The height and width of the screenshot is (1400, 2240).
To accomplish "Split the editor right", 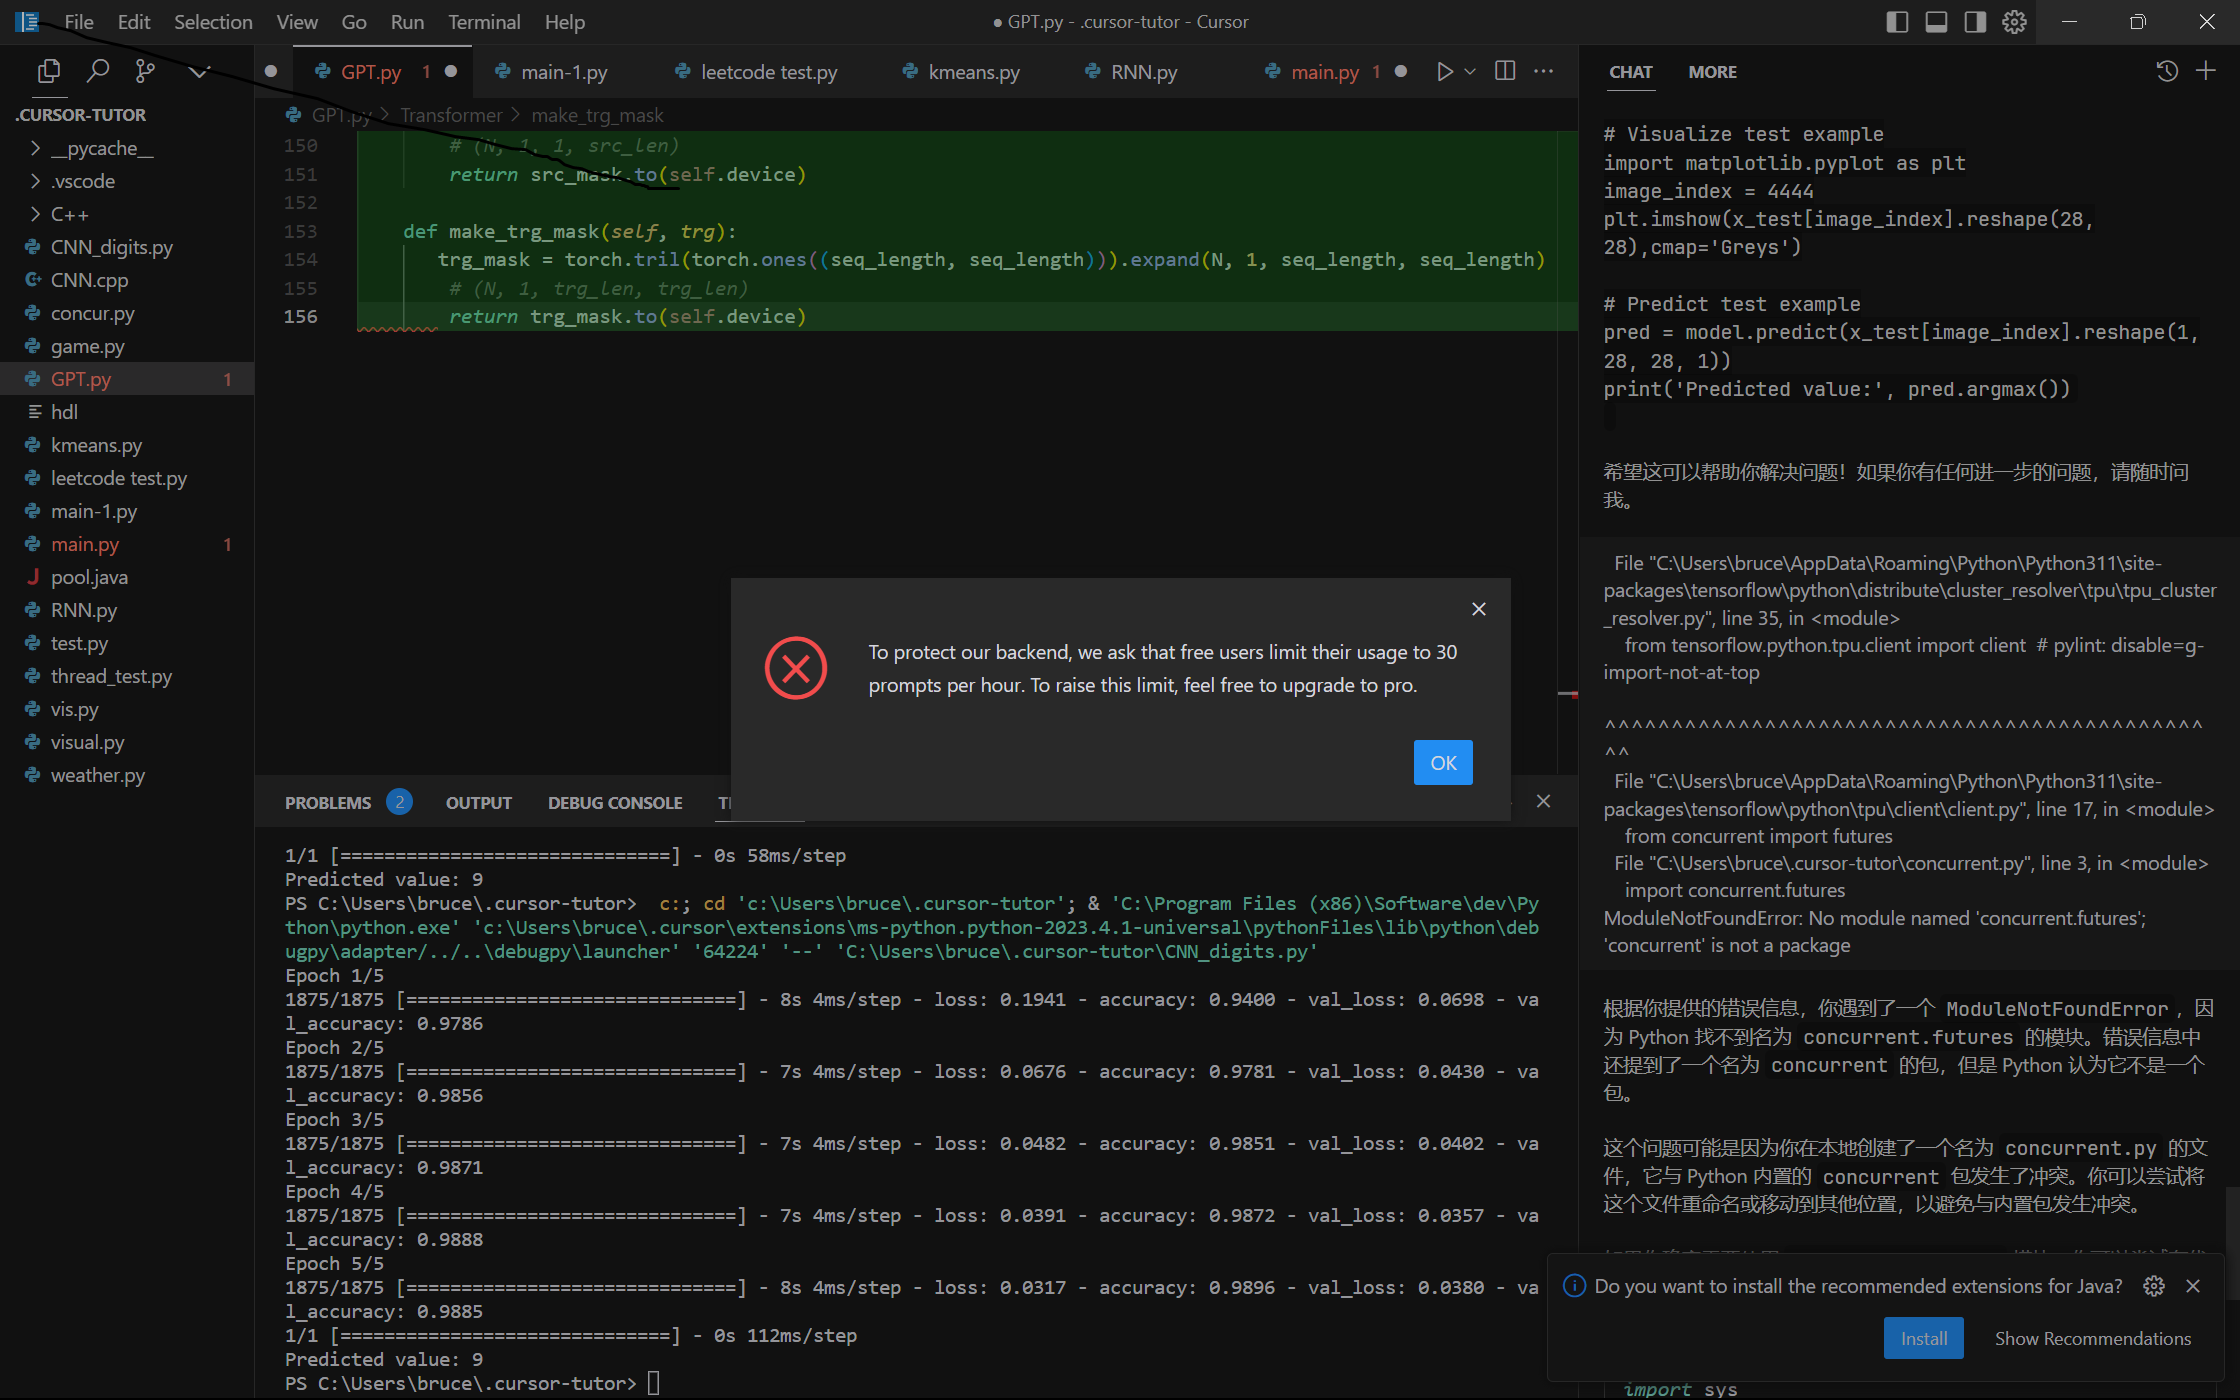I will click(1505, 71).
